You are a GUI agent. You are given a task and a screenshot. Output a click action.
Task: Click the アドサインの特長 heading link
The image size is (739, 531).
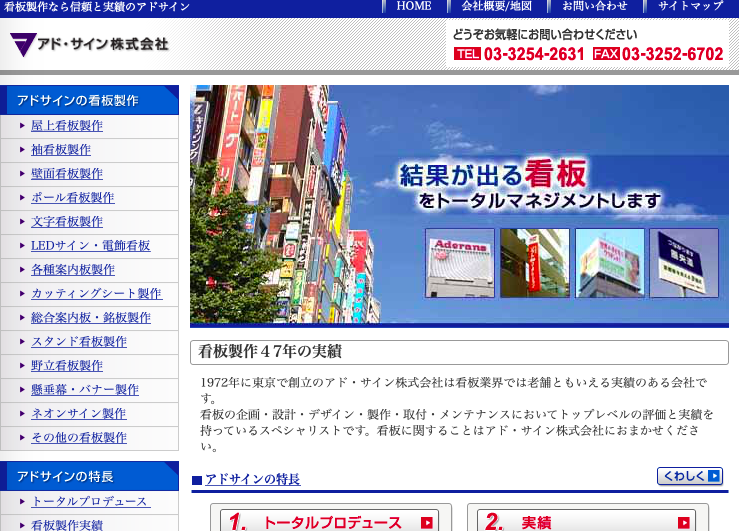pyautogui.click(x=253, y=480)
